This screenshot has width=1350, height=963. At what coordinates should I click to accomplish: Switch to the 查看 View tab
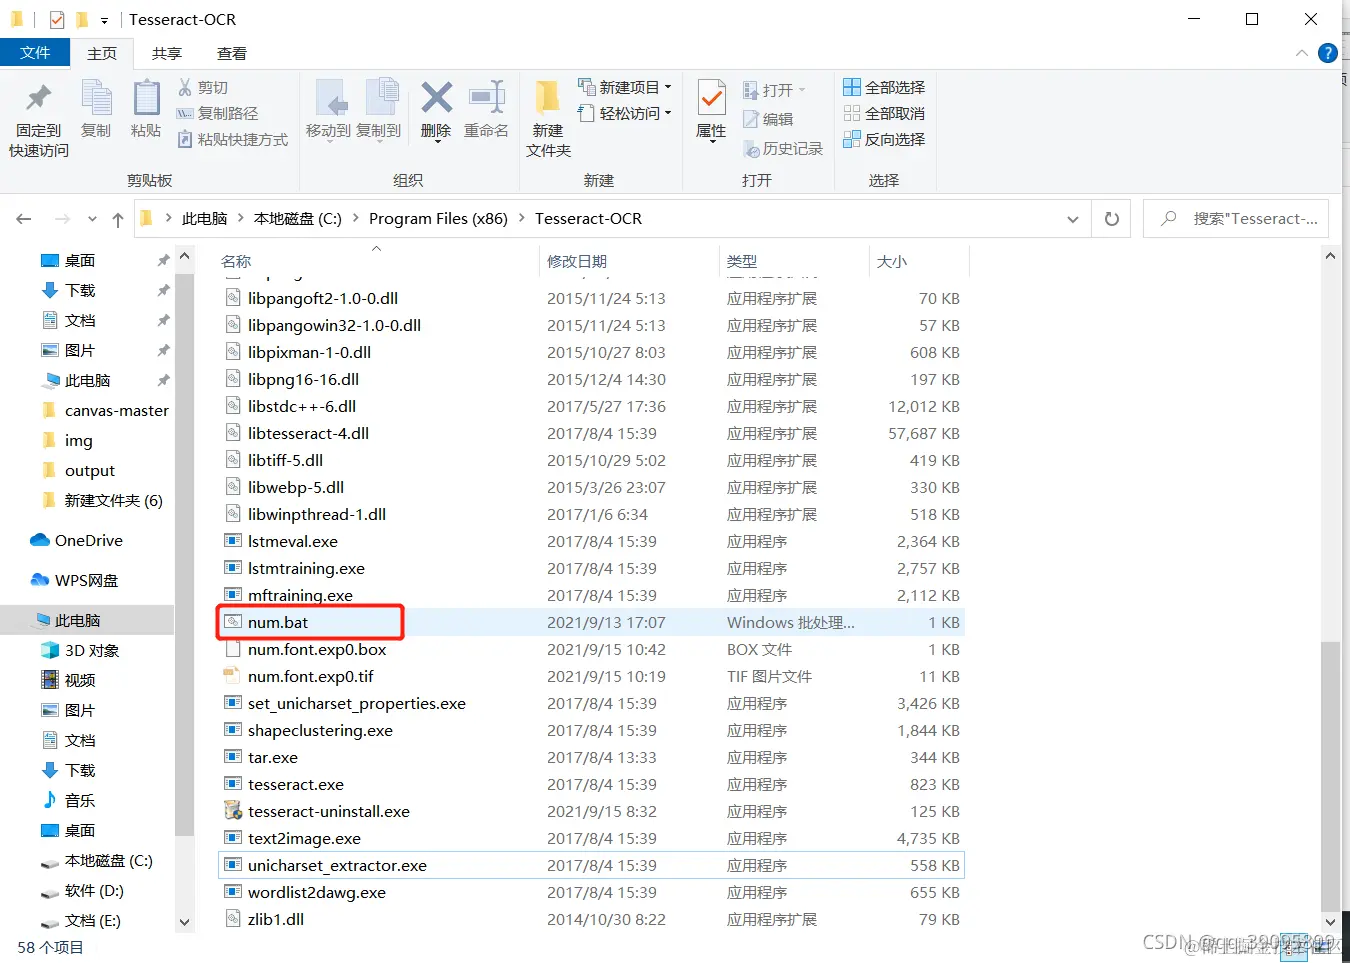232,53
